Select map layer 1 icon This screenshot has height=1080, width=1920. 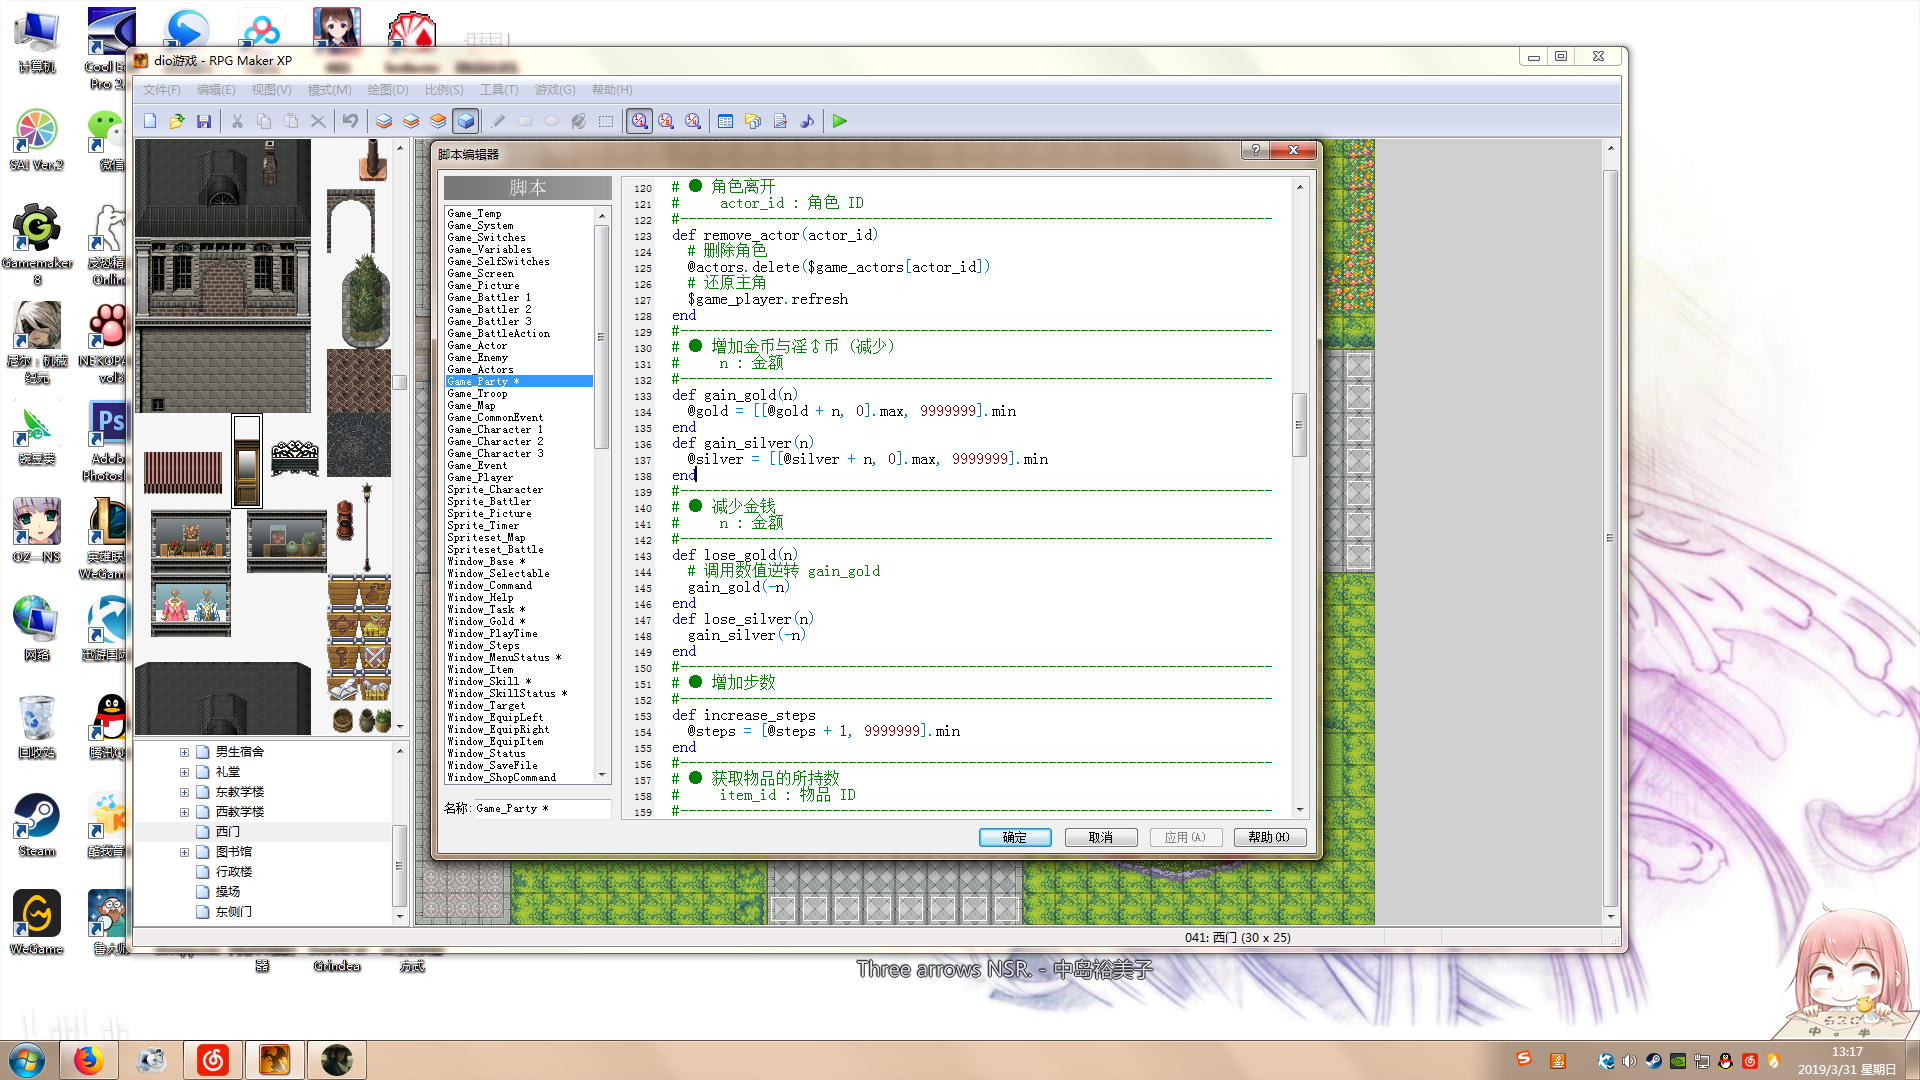(x=384, y=121)
